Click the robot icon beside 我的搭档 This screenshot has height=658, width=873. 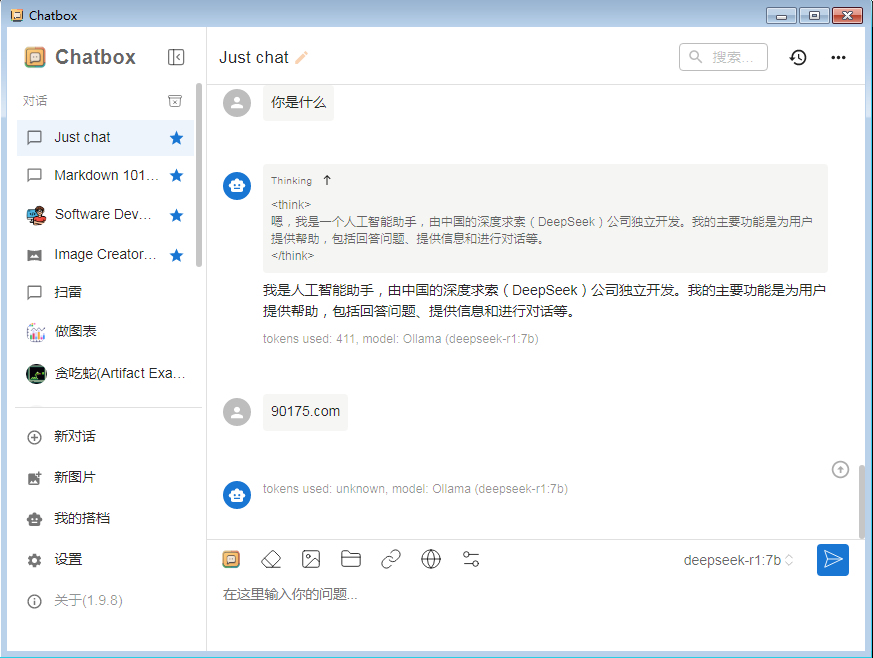35,519
